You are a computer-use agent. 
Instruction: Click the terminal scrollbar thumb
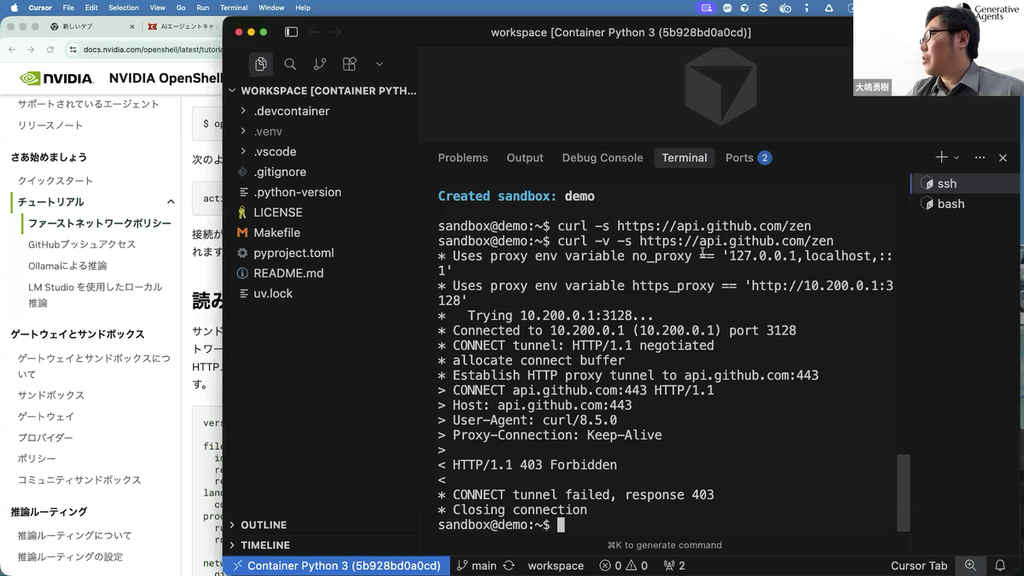click(x=904, y=493)
